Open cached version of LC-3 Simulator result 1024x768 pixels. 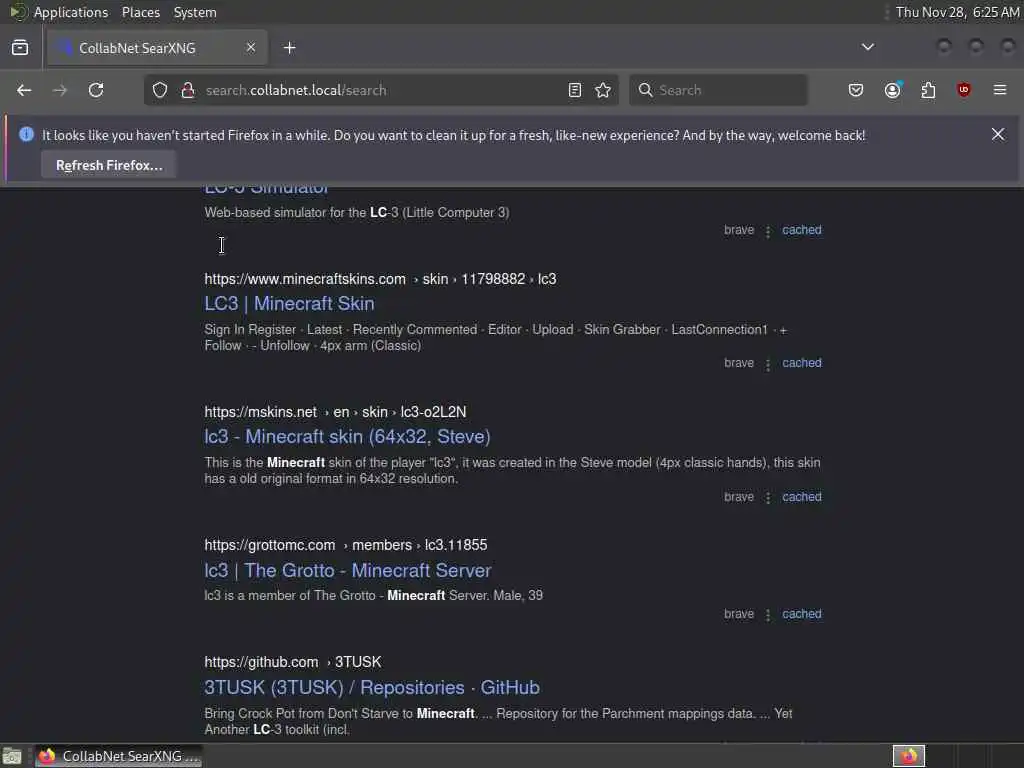pos(802,230)
